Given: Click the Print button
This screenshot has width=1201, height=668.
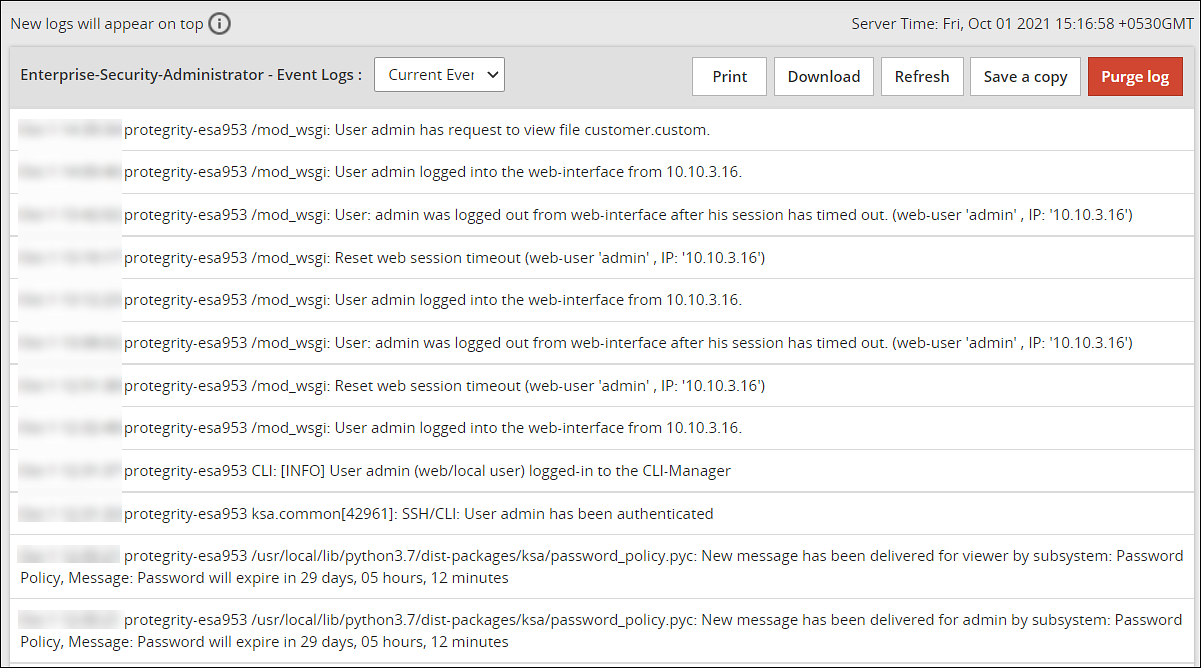Looking at the screenshot, I should click(729, 76).
